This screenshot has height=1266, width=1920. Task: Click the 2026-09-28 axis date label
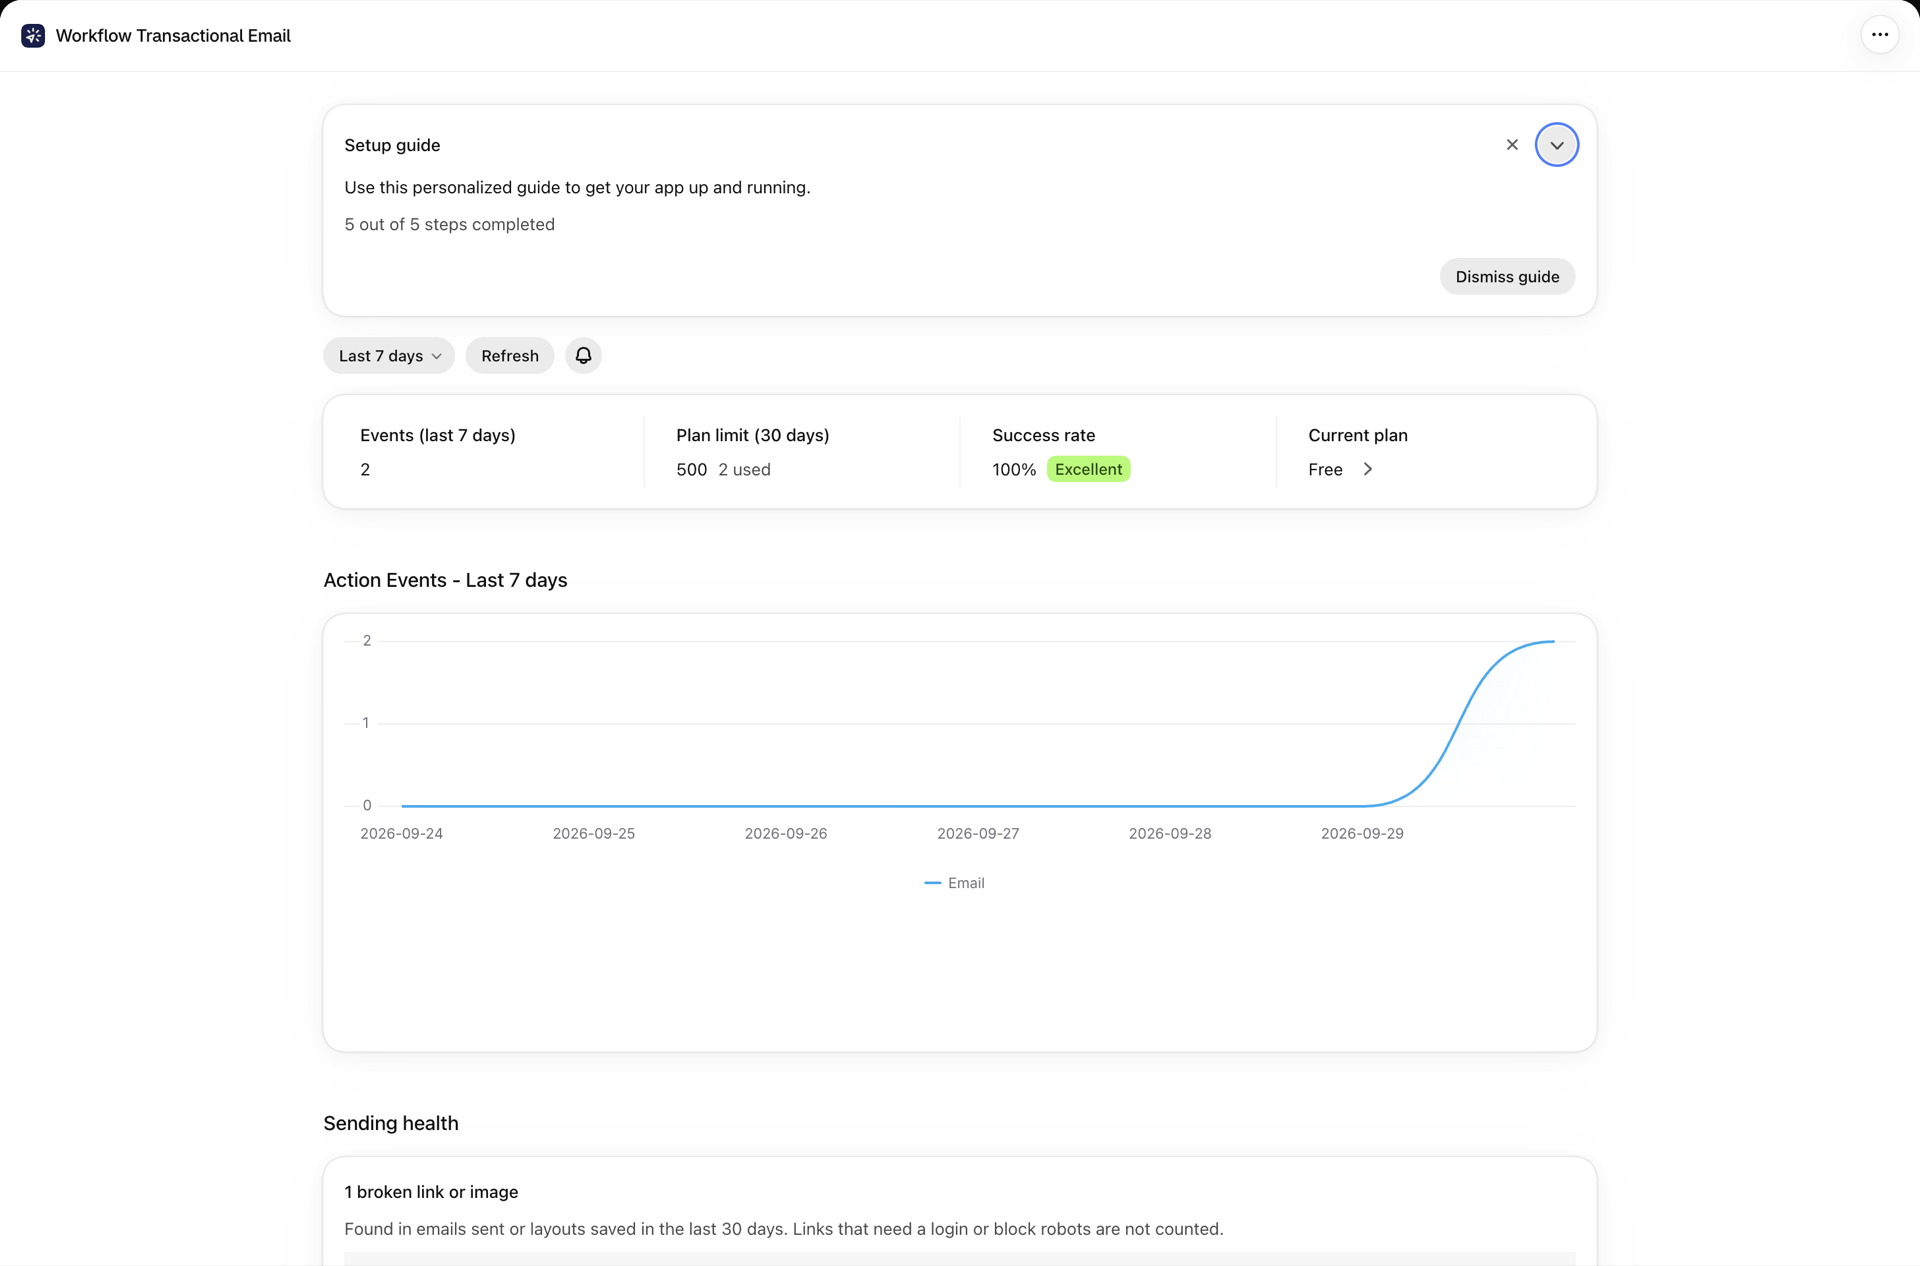1170,833
